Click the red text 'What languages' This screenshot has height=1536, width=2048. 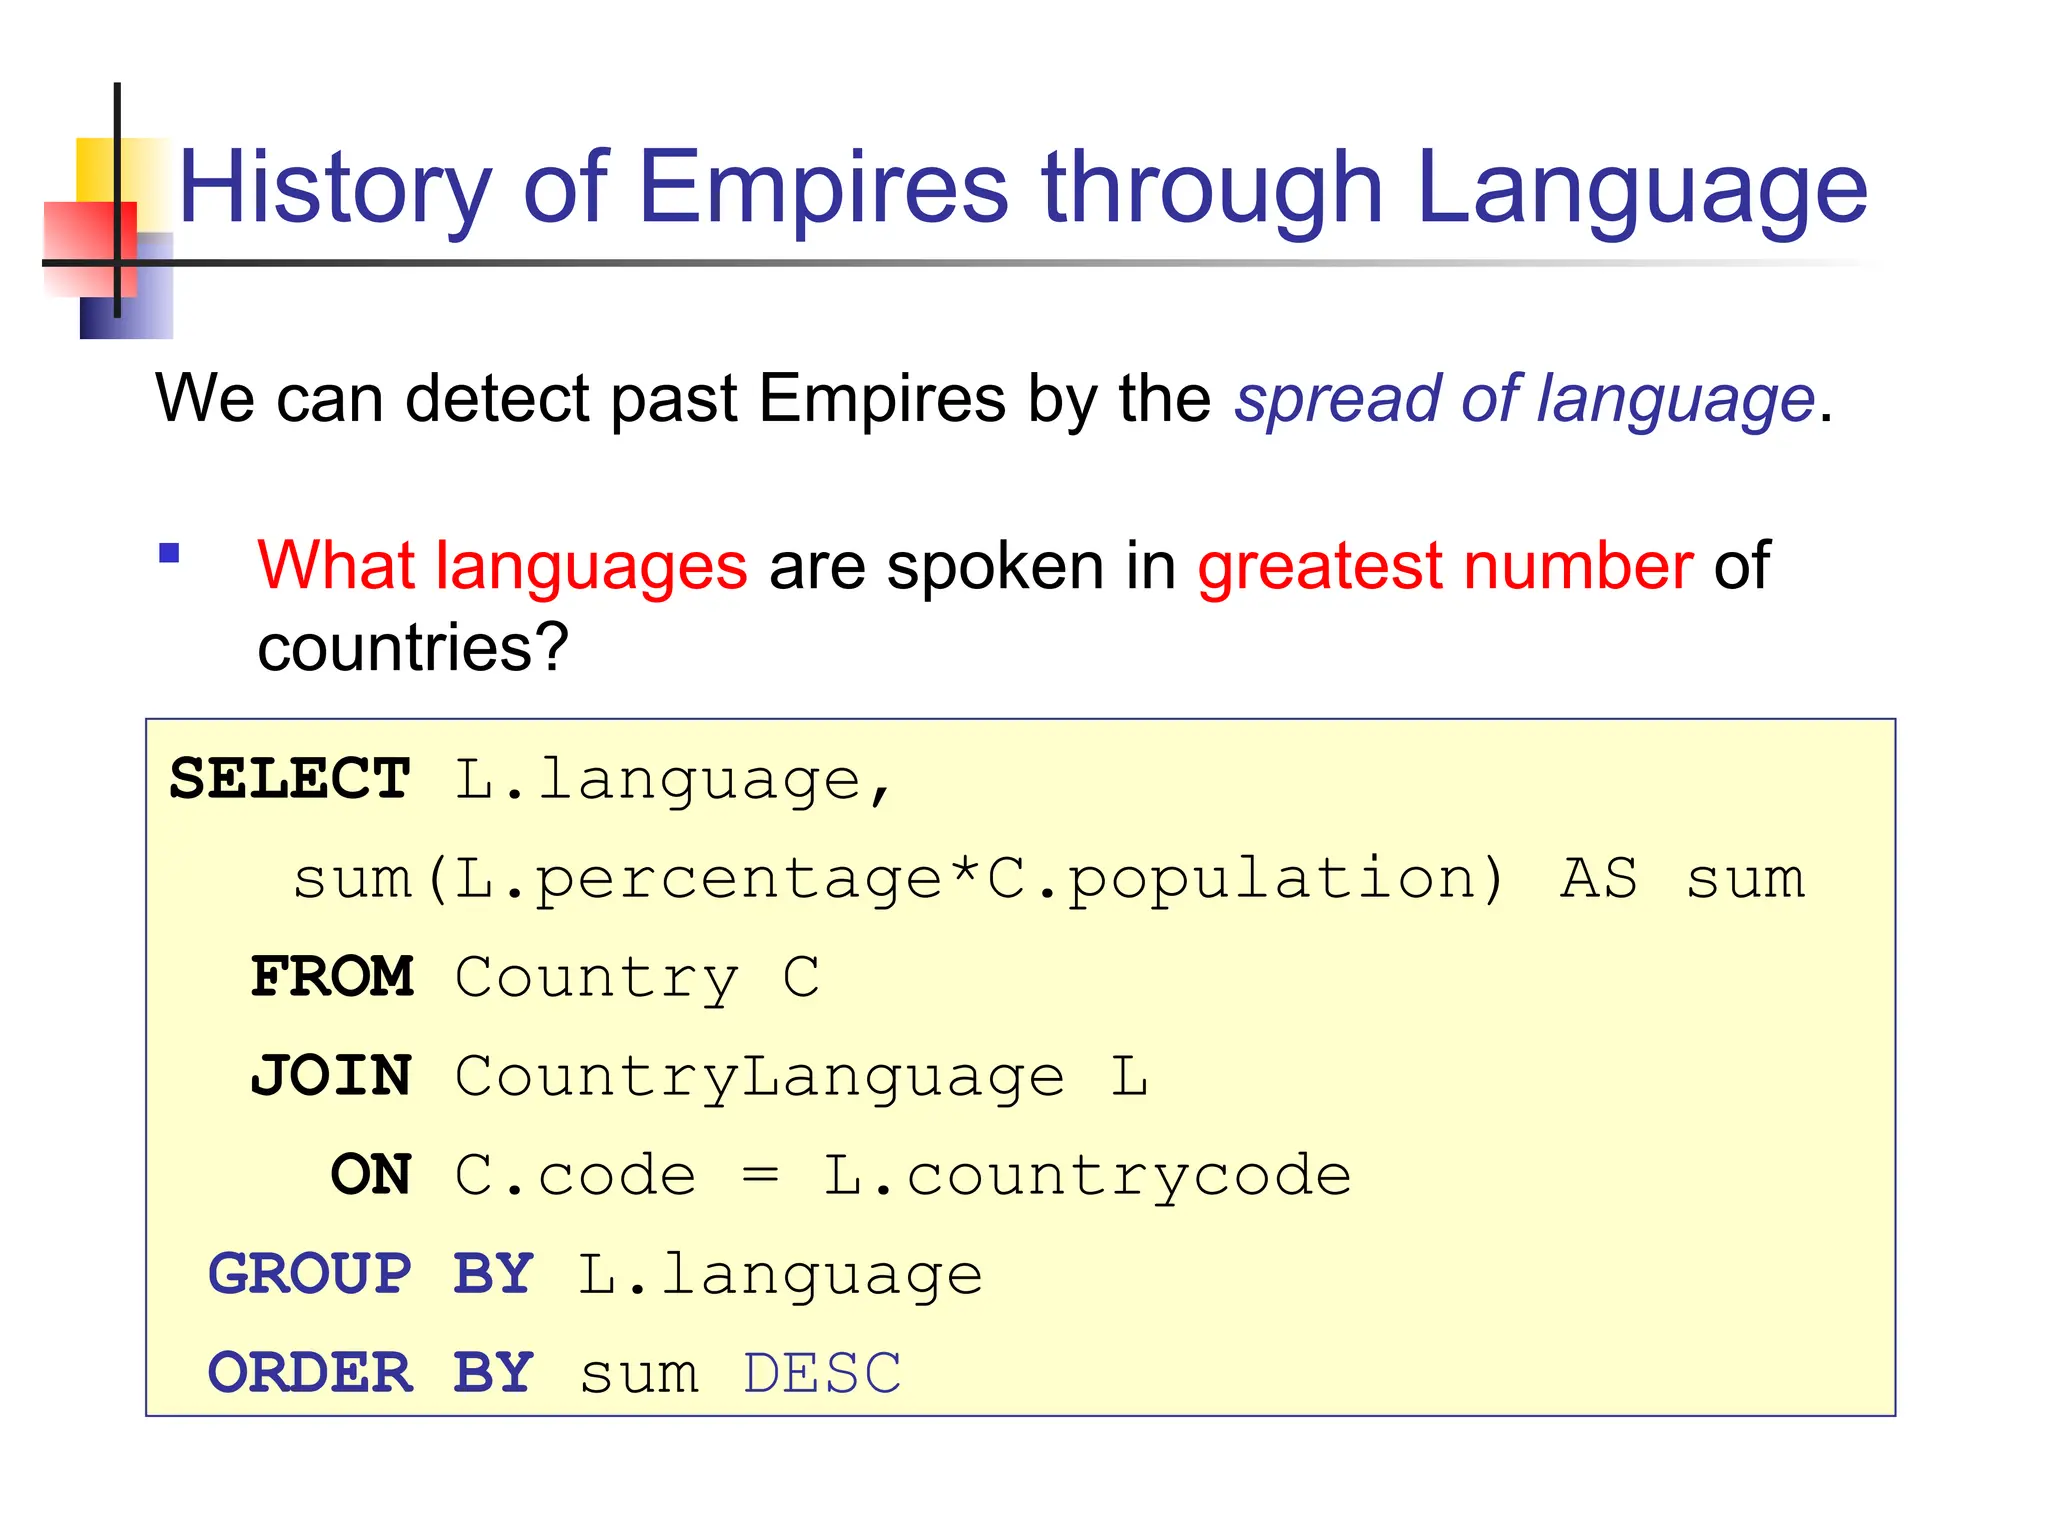coord(502,566)
